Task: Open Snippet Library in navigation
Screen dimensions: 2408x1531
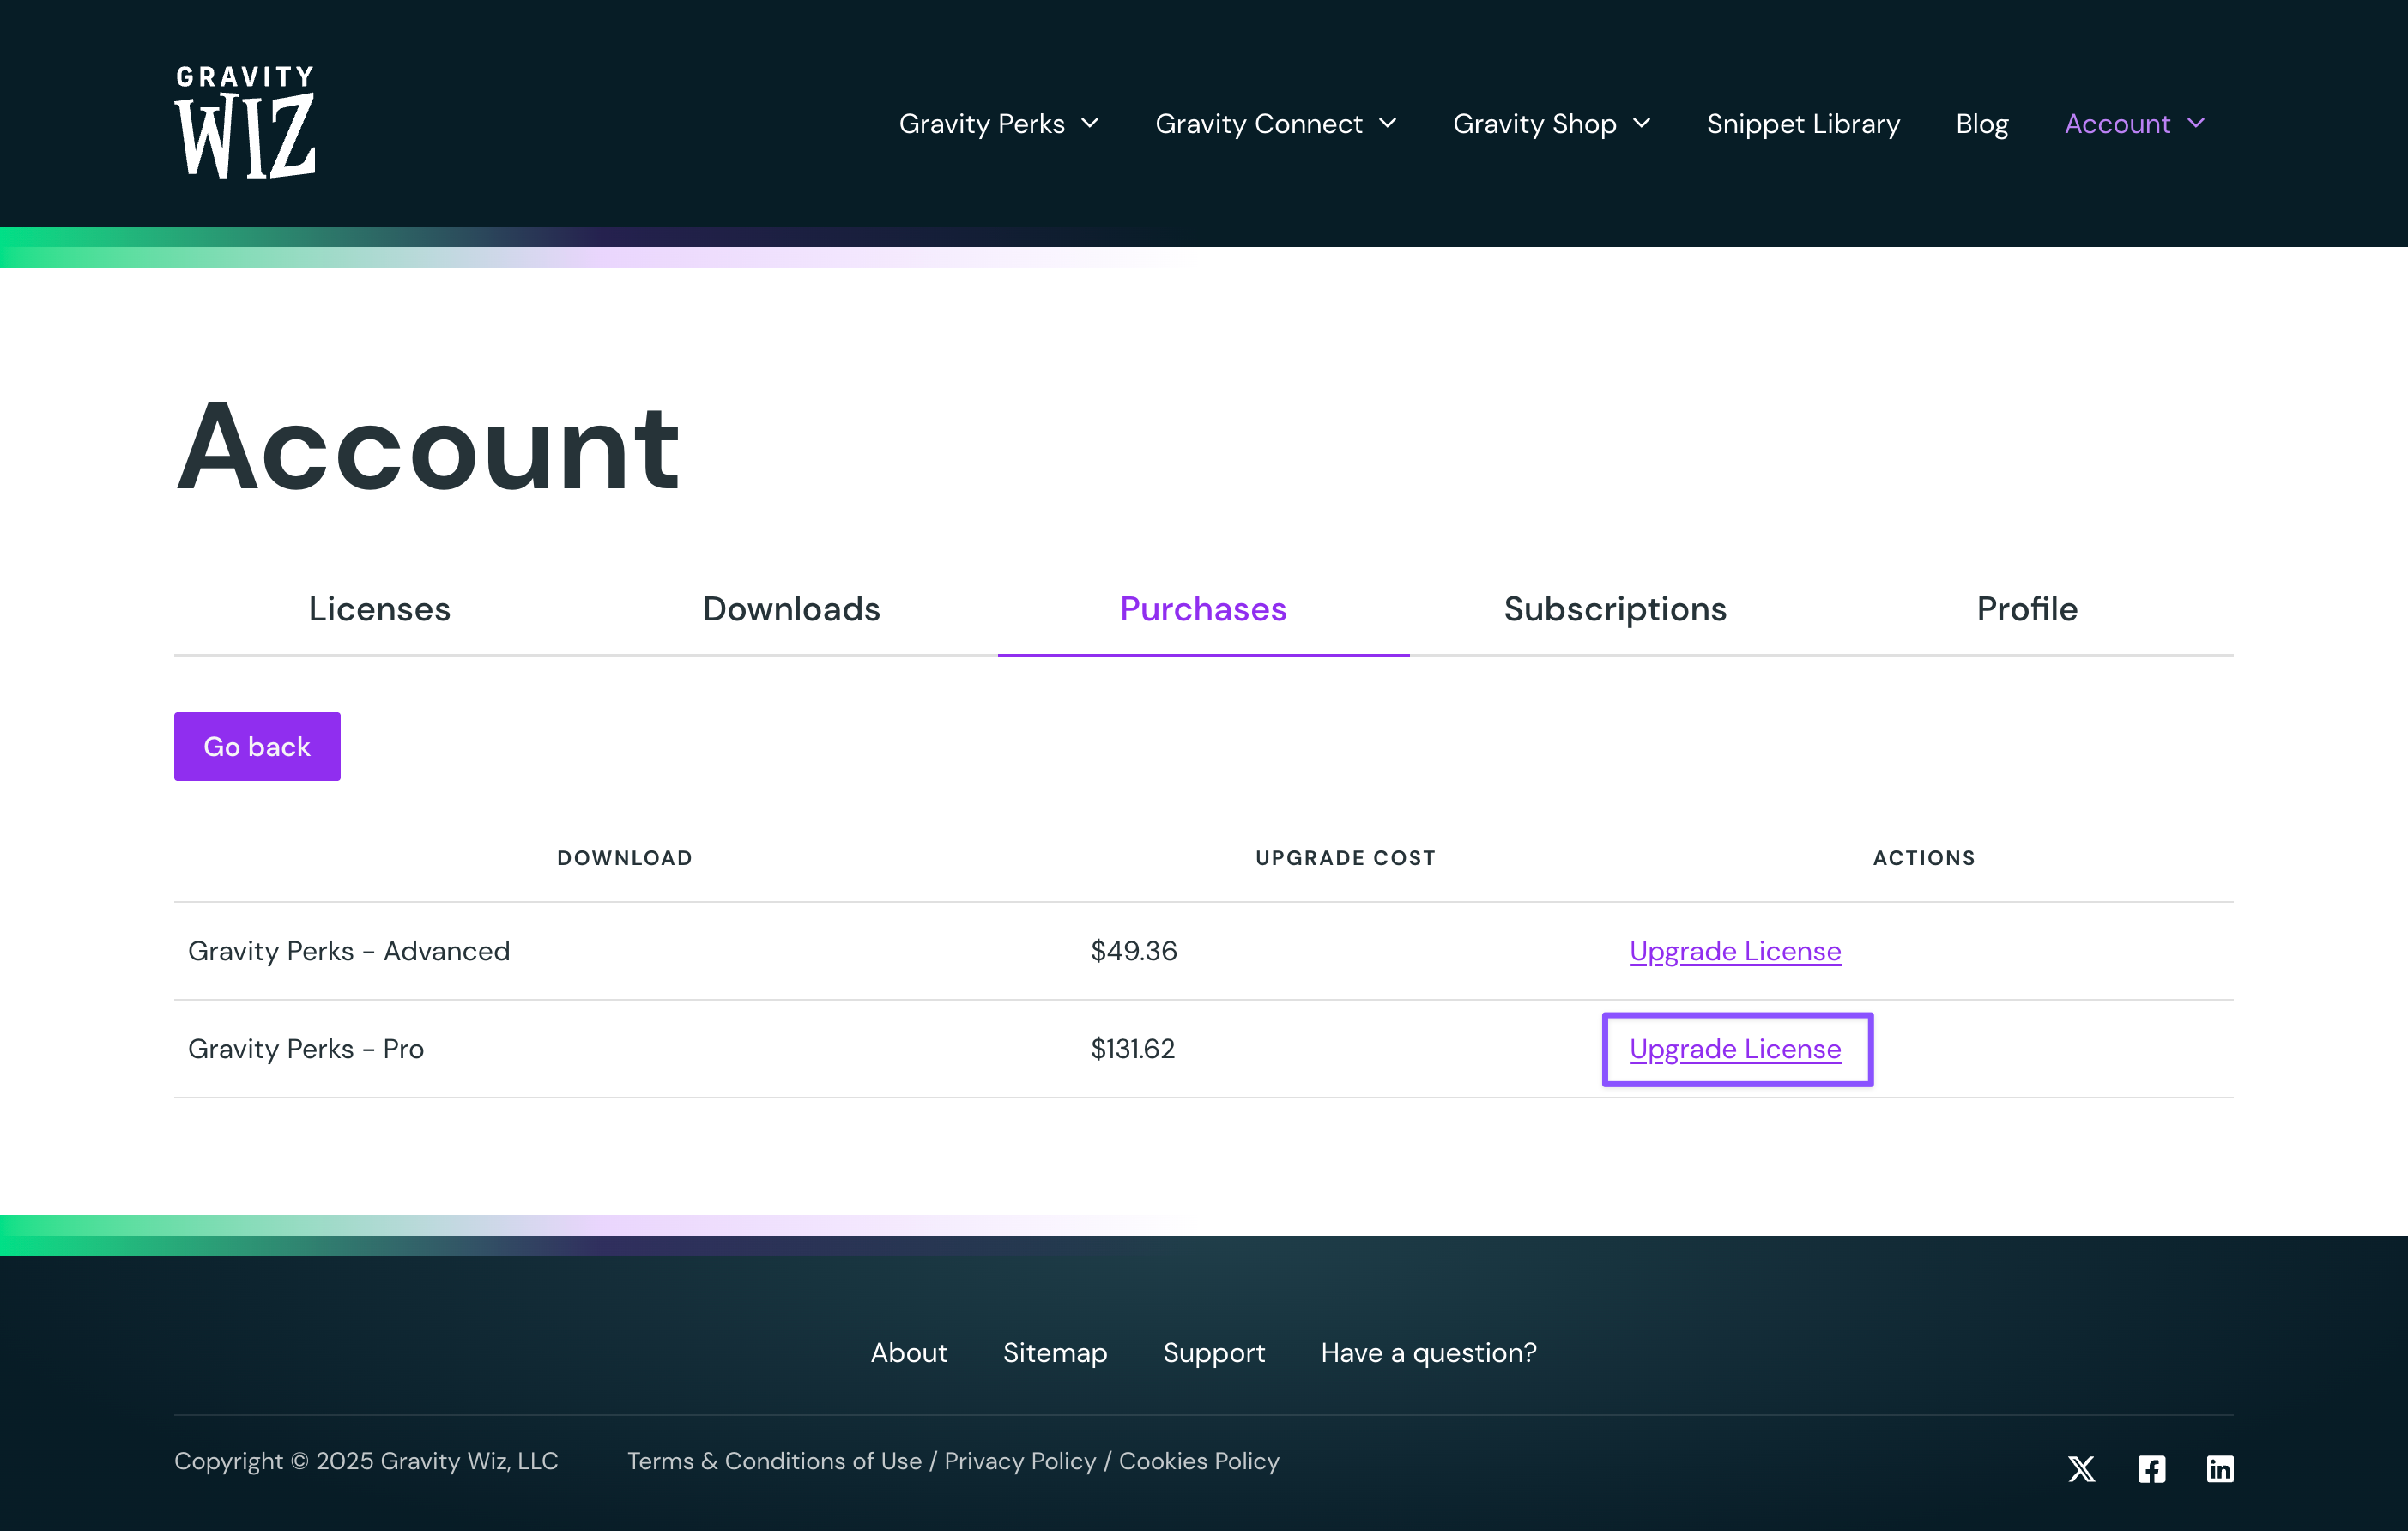Action: pyautogui.click(x=1803, y=123)
